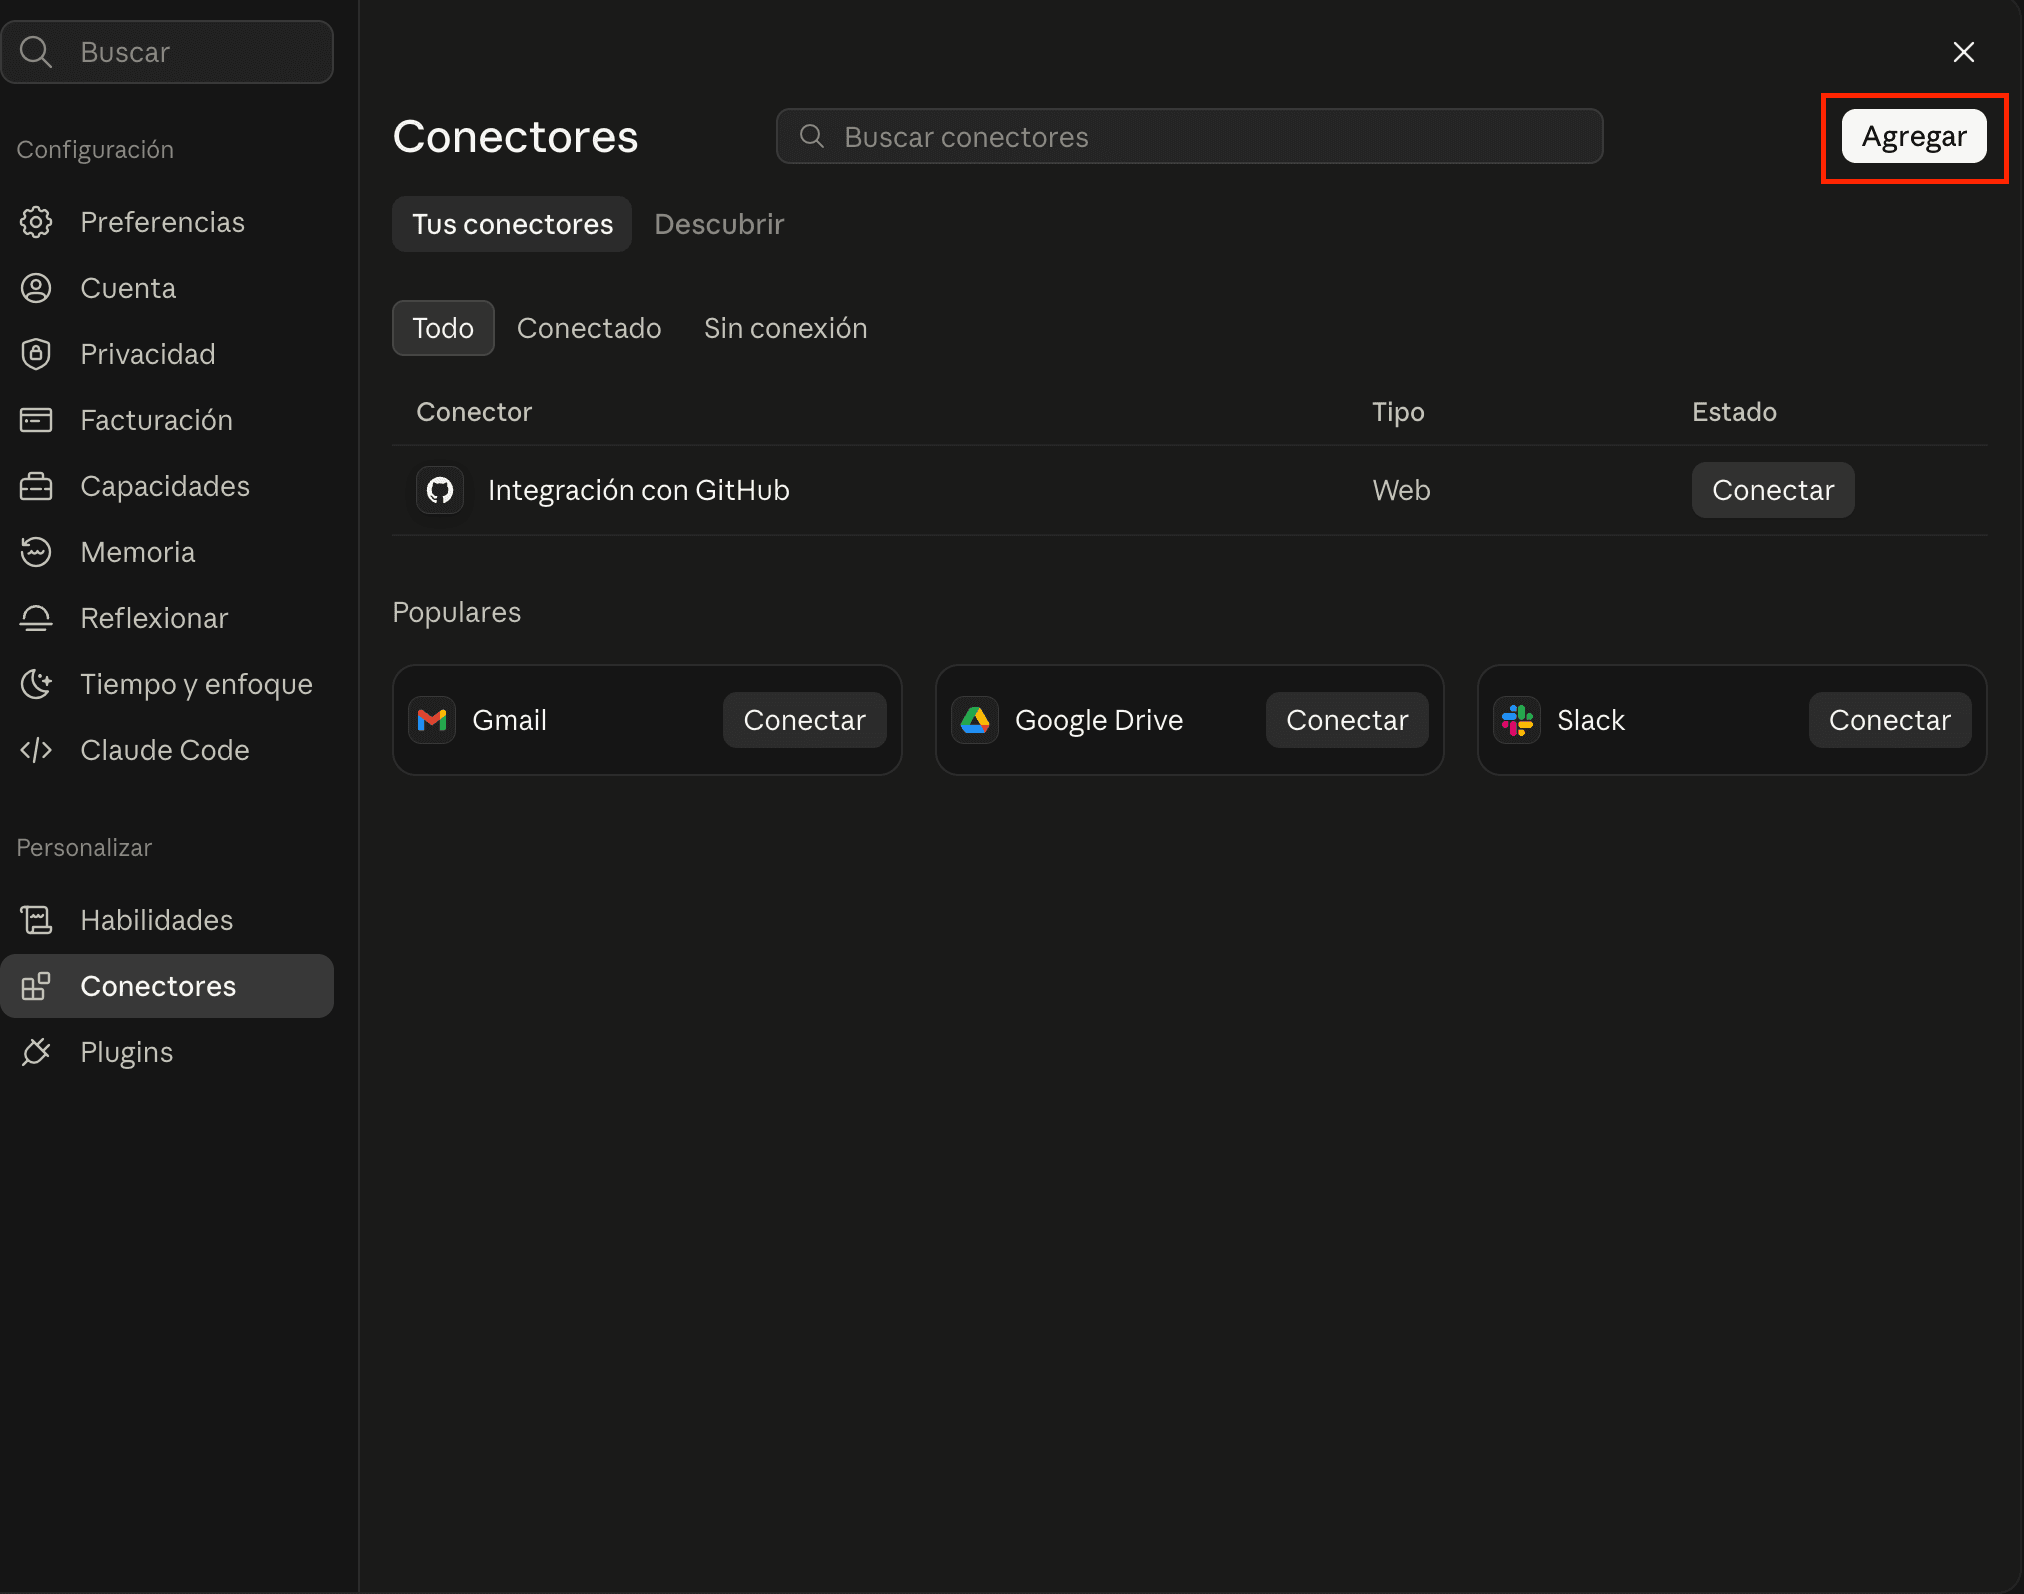Click the Privacidad shield icon

coord(36,354)
